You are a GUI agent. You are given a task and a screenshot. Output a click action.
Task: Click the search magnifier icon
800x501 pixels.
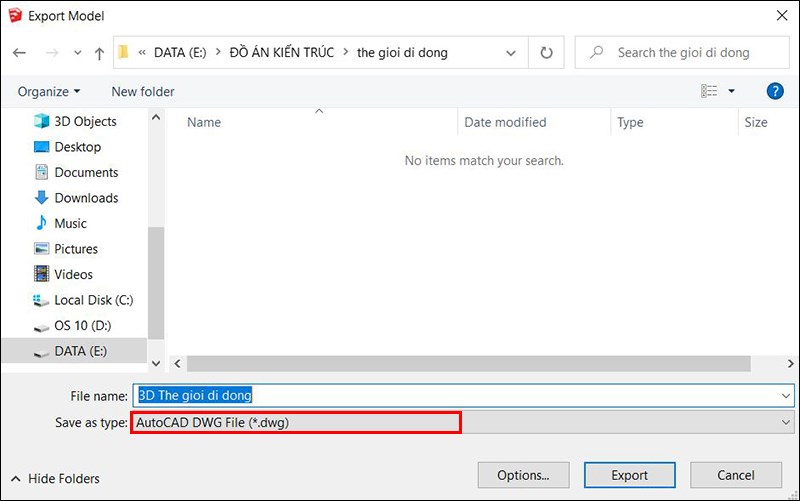pos(596,52)
